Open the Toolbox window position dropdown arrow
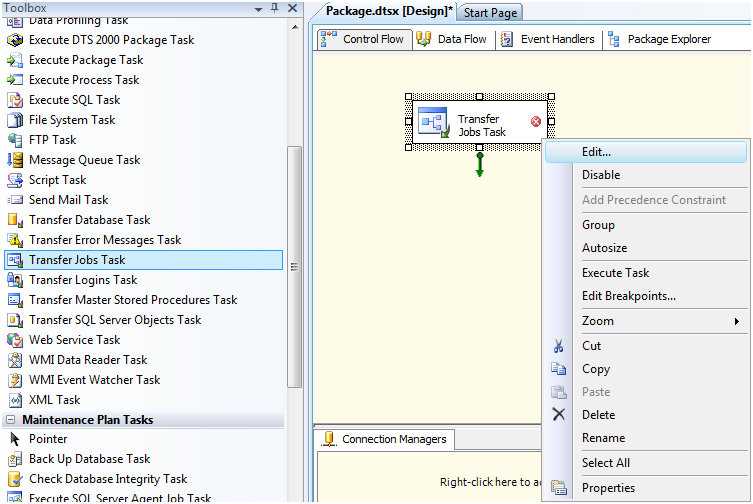Screen dimensions: 753x504 [x=258, y=9]
